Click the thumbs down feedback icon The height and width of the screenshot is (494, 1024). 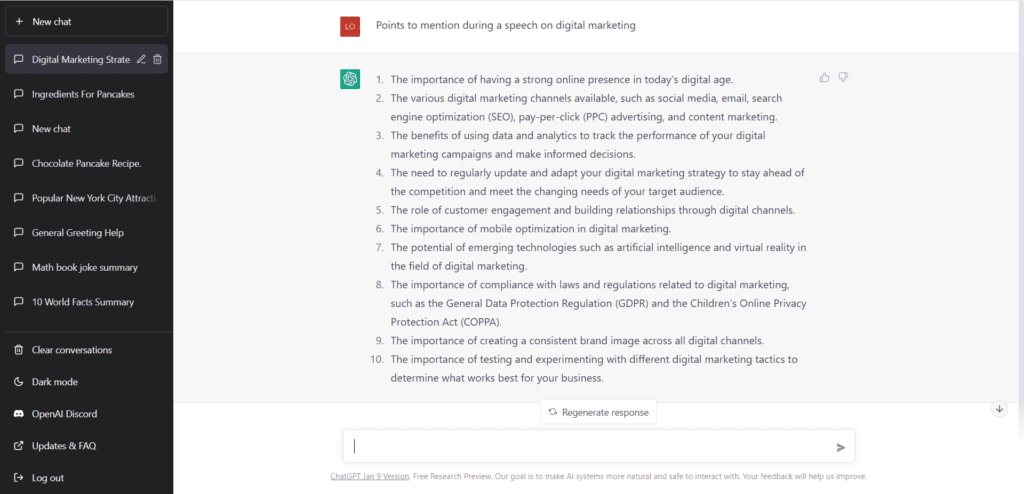point(843,78)
